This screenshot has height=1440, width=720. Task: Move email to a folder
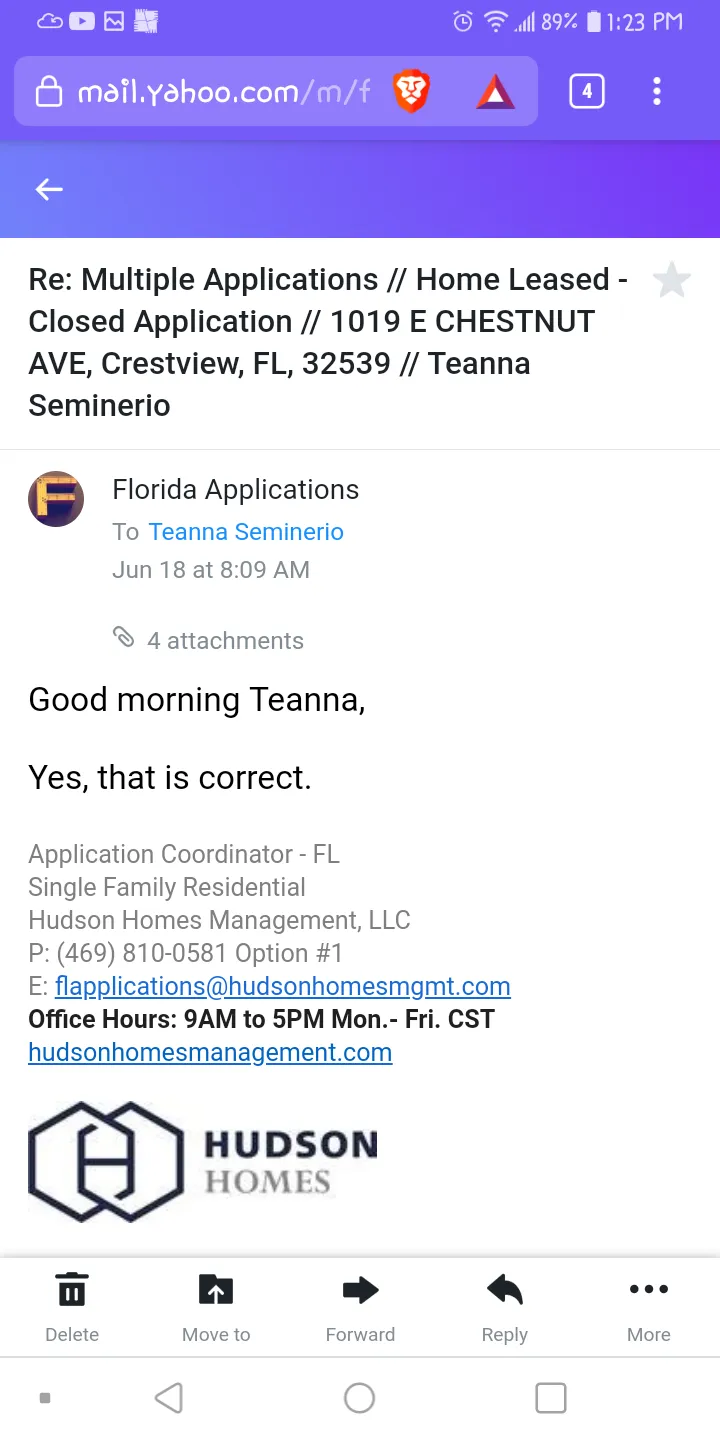216,1306
